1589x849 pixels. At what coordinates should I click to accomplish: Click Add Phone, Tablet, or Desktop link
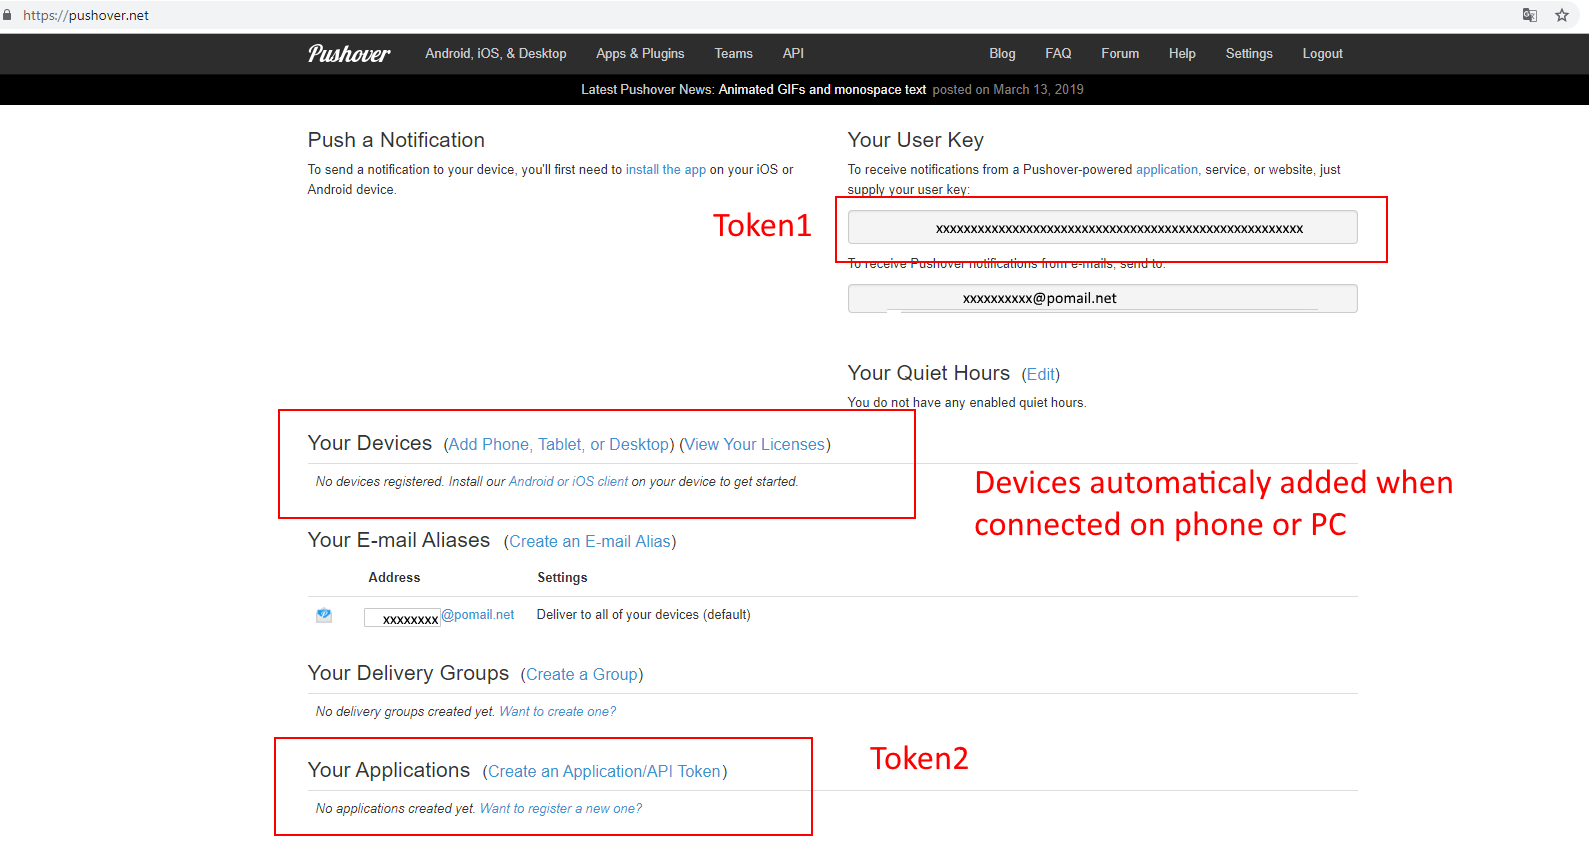tap(558, 445)
